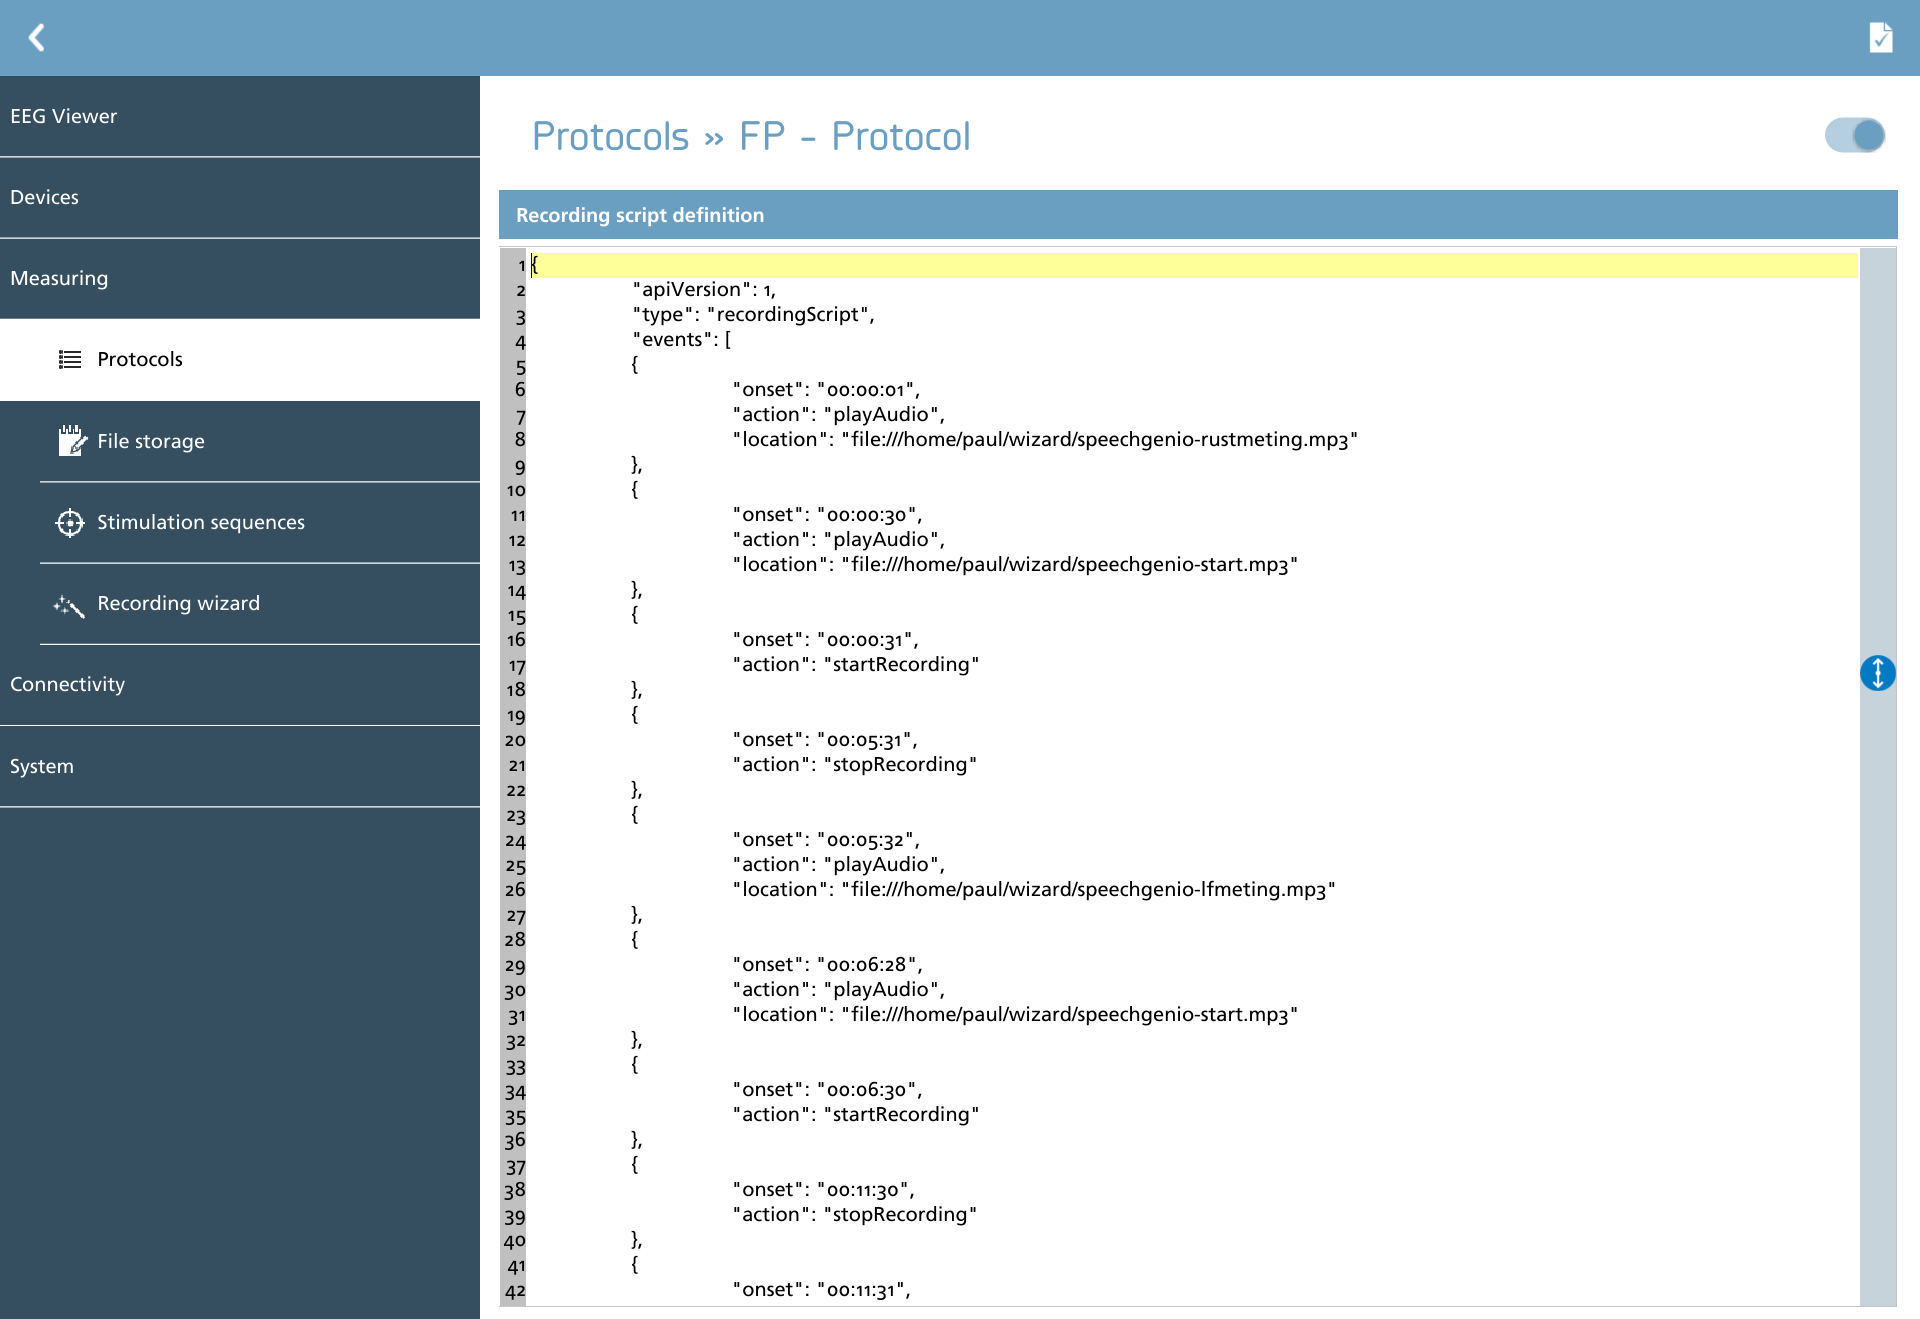Open the Devices menu item
Screen dimensions: 1920x1319
click(x=240, y=197)
